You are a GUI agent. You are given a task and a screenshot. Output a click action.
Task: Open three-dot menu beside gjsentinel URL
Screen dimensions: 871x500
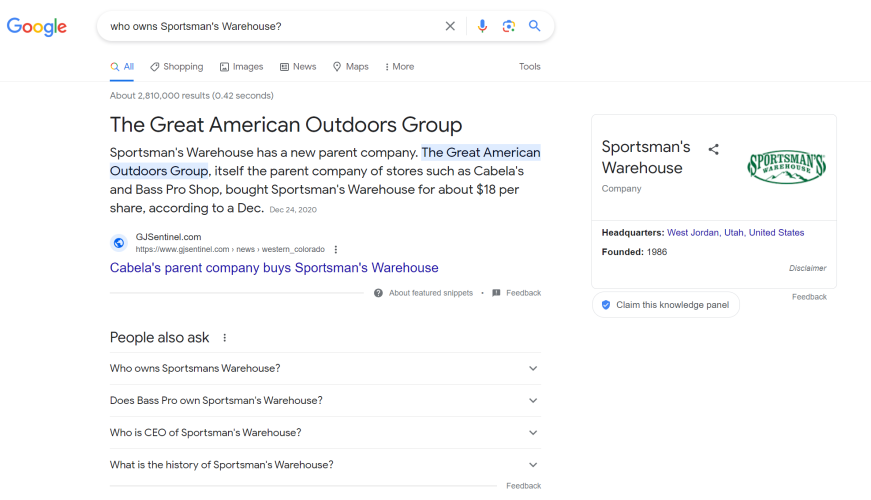click(x=336, y=249)
